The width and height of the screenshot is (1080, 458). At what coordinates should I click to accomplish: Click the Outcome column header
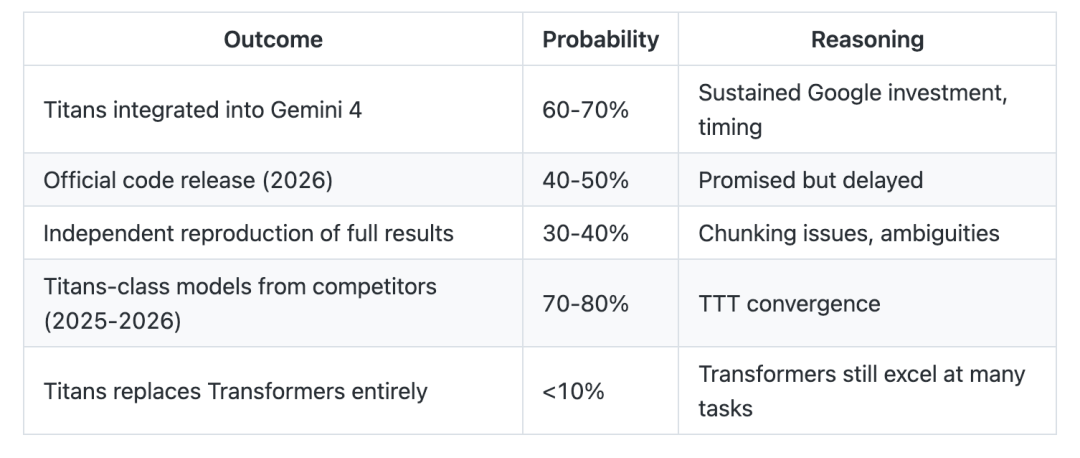tap(273, 40)
